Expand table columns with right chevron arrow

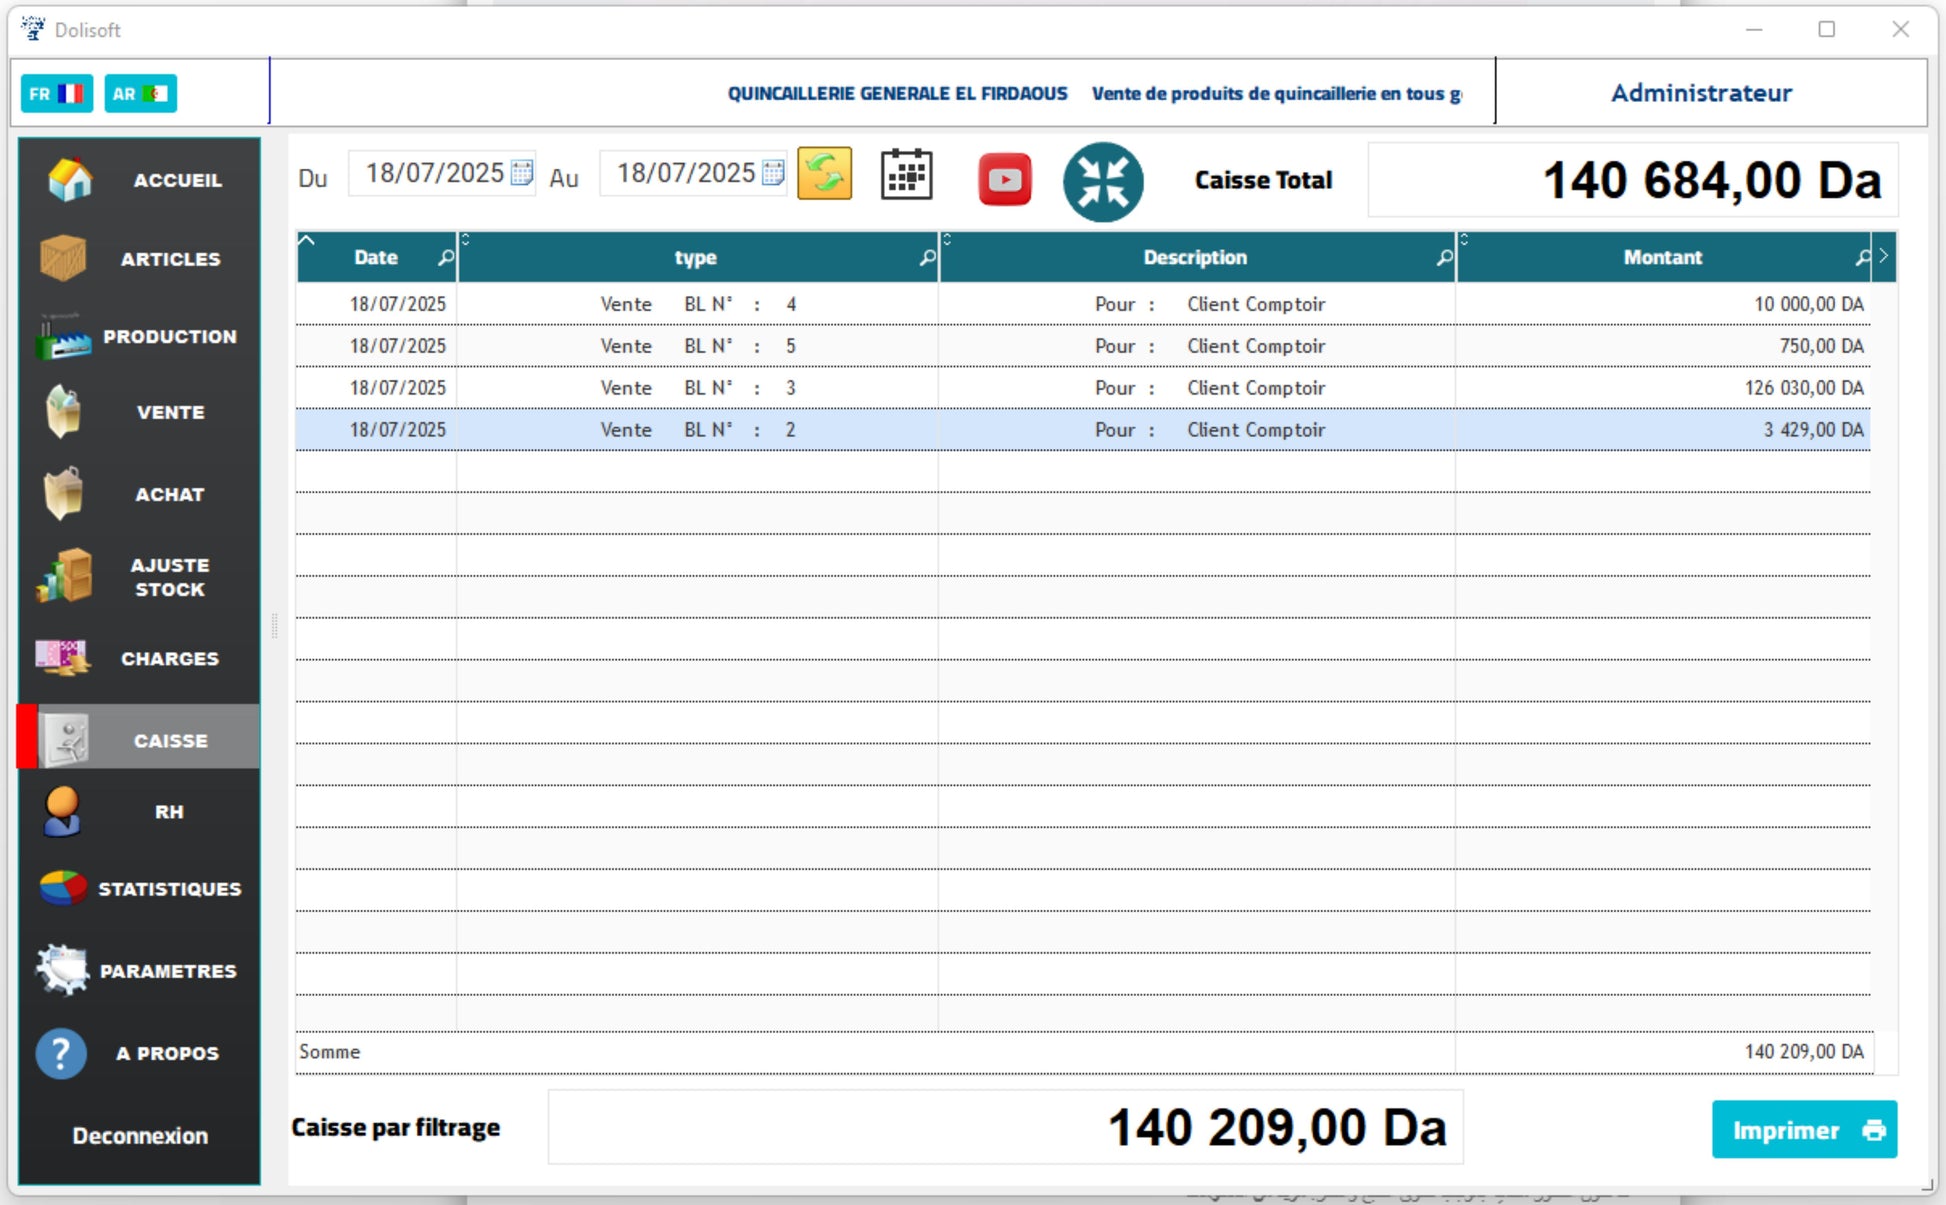click(1883, 257)
